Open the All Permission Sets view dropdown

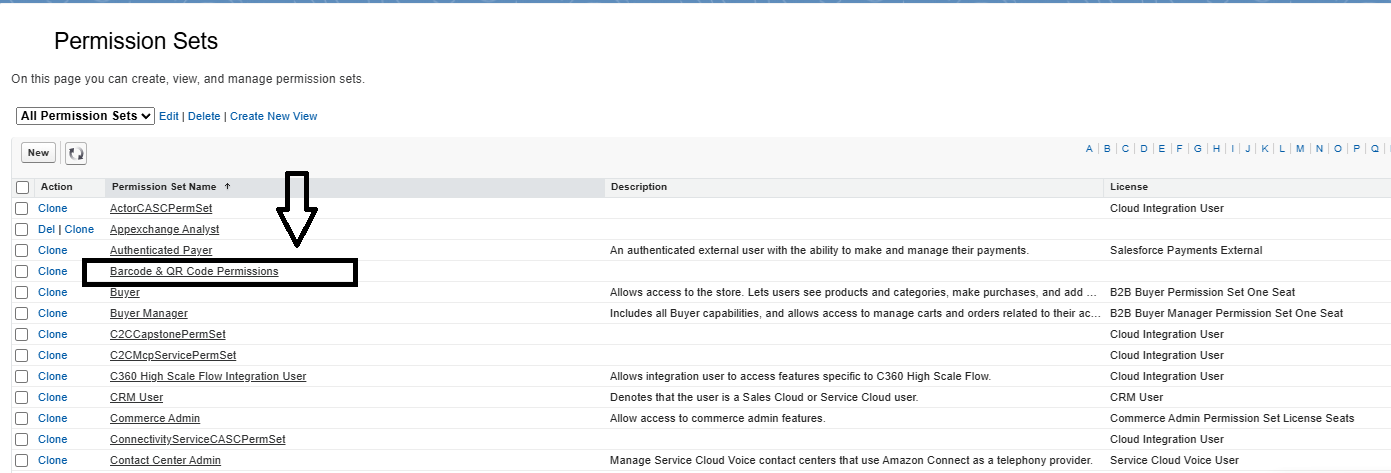(86, 116)
